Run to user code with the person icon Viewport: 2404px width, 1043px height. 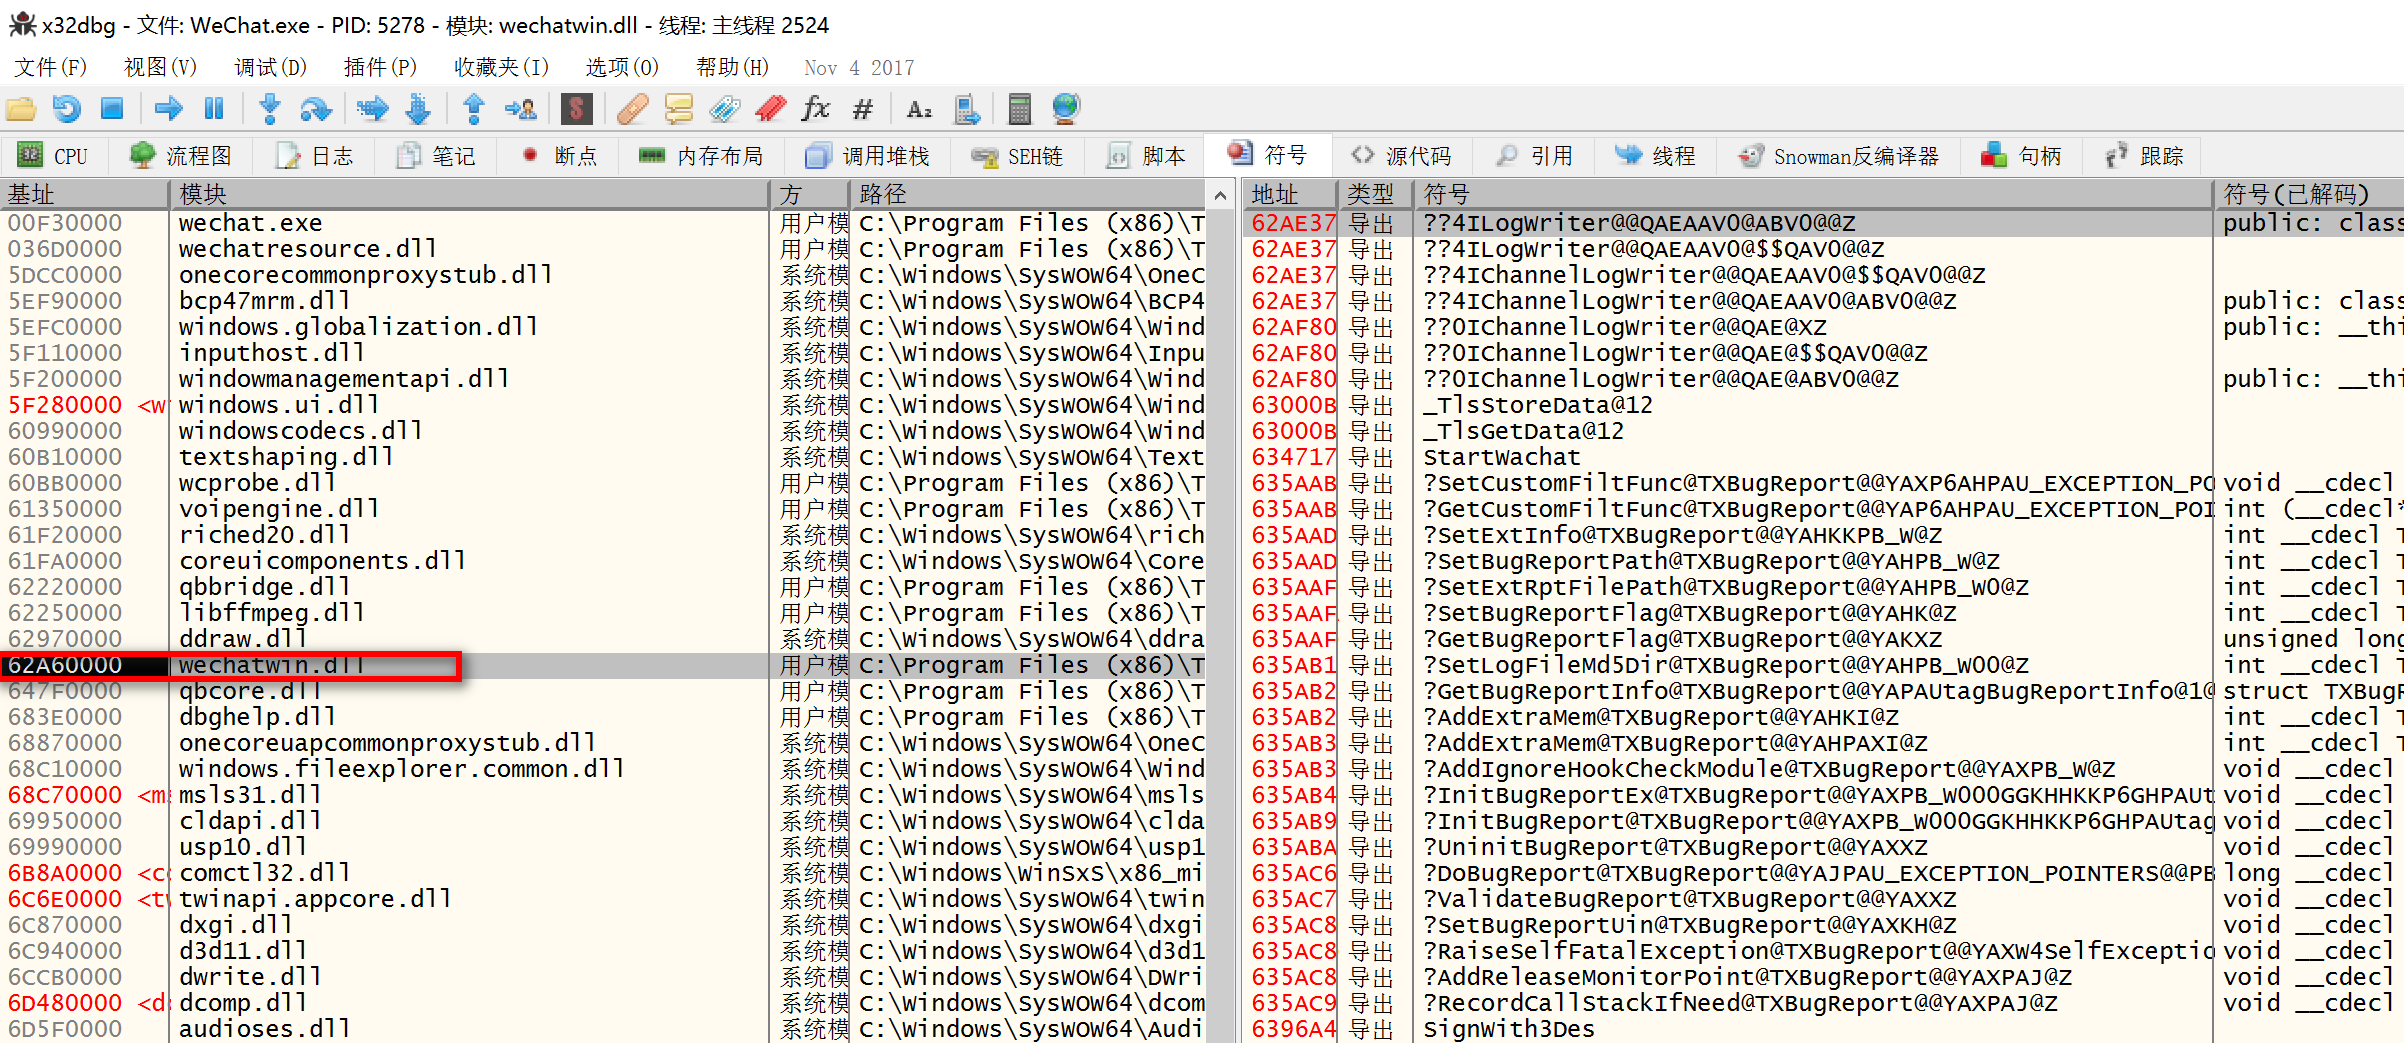520,108
